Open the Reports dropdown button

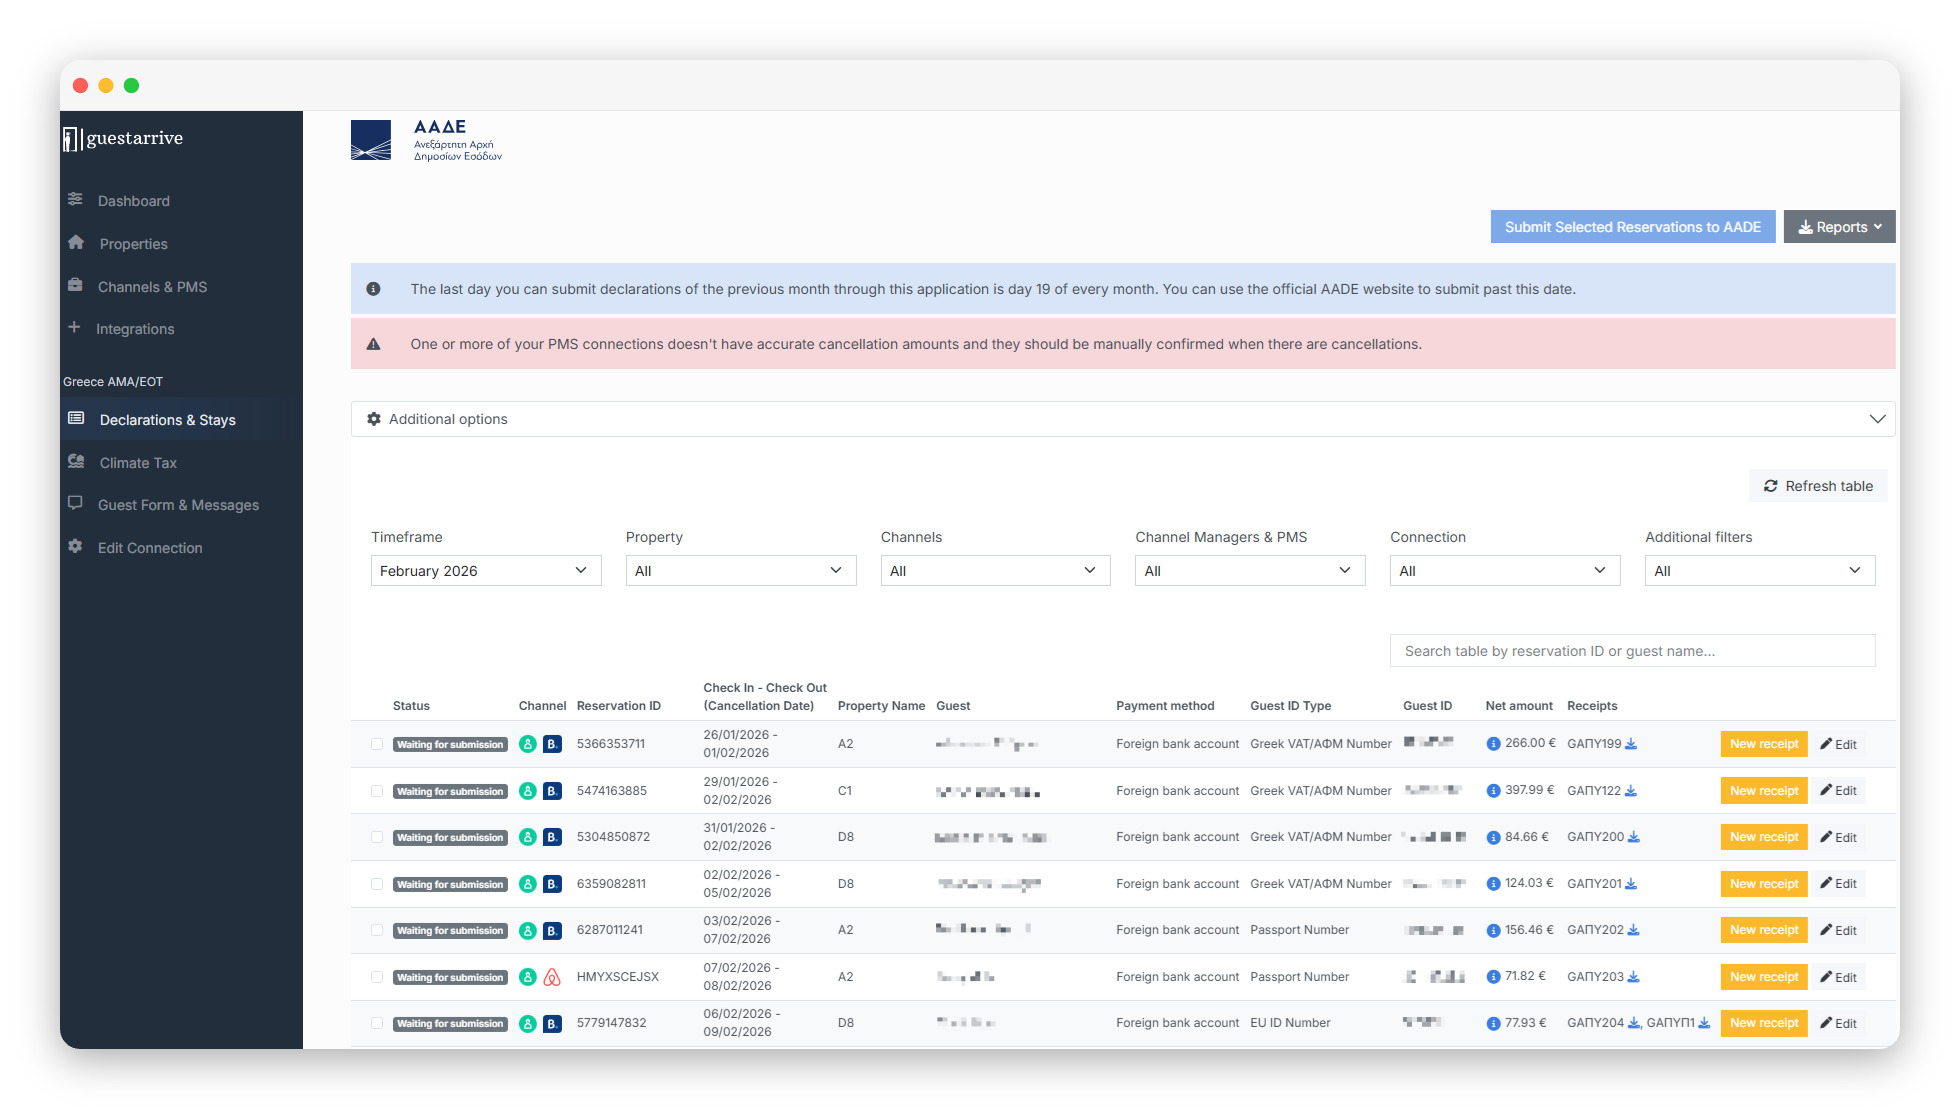click(x=1839, y=227)
